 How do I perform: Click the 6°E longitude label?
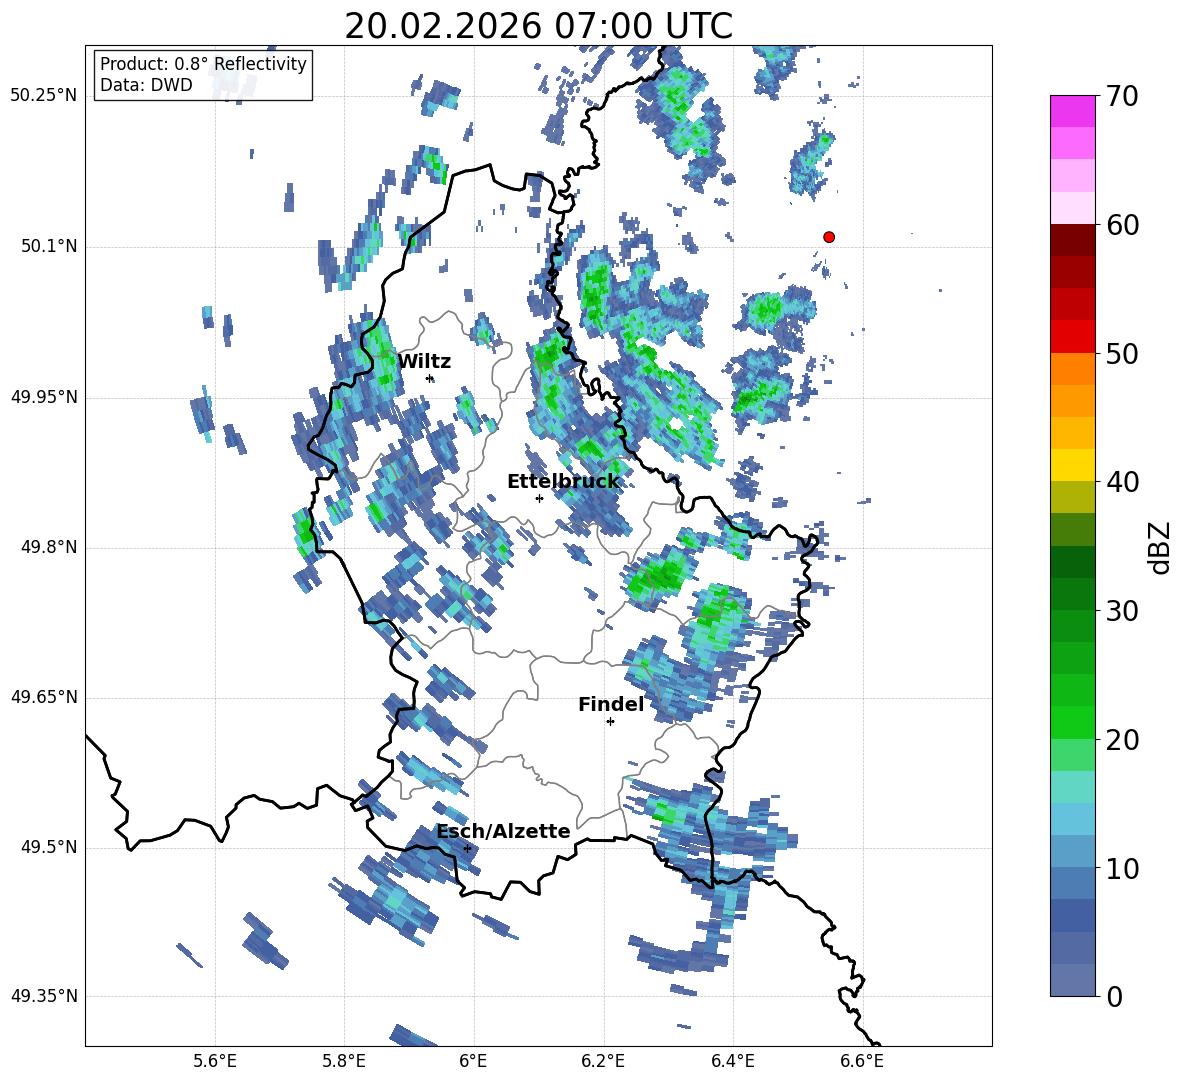click(473, 1061)
